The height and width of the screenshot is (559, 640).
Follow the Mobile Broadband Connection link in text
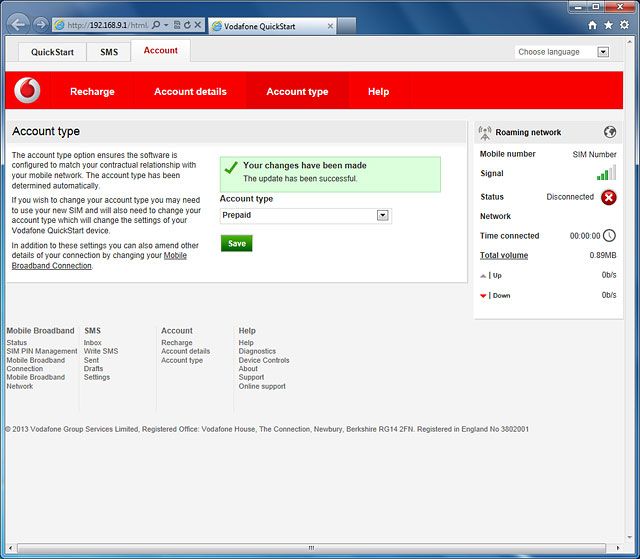(99, 260)
